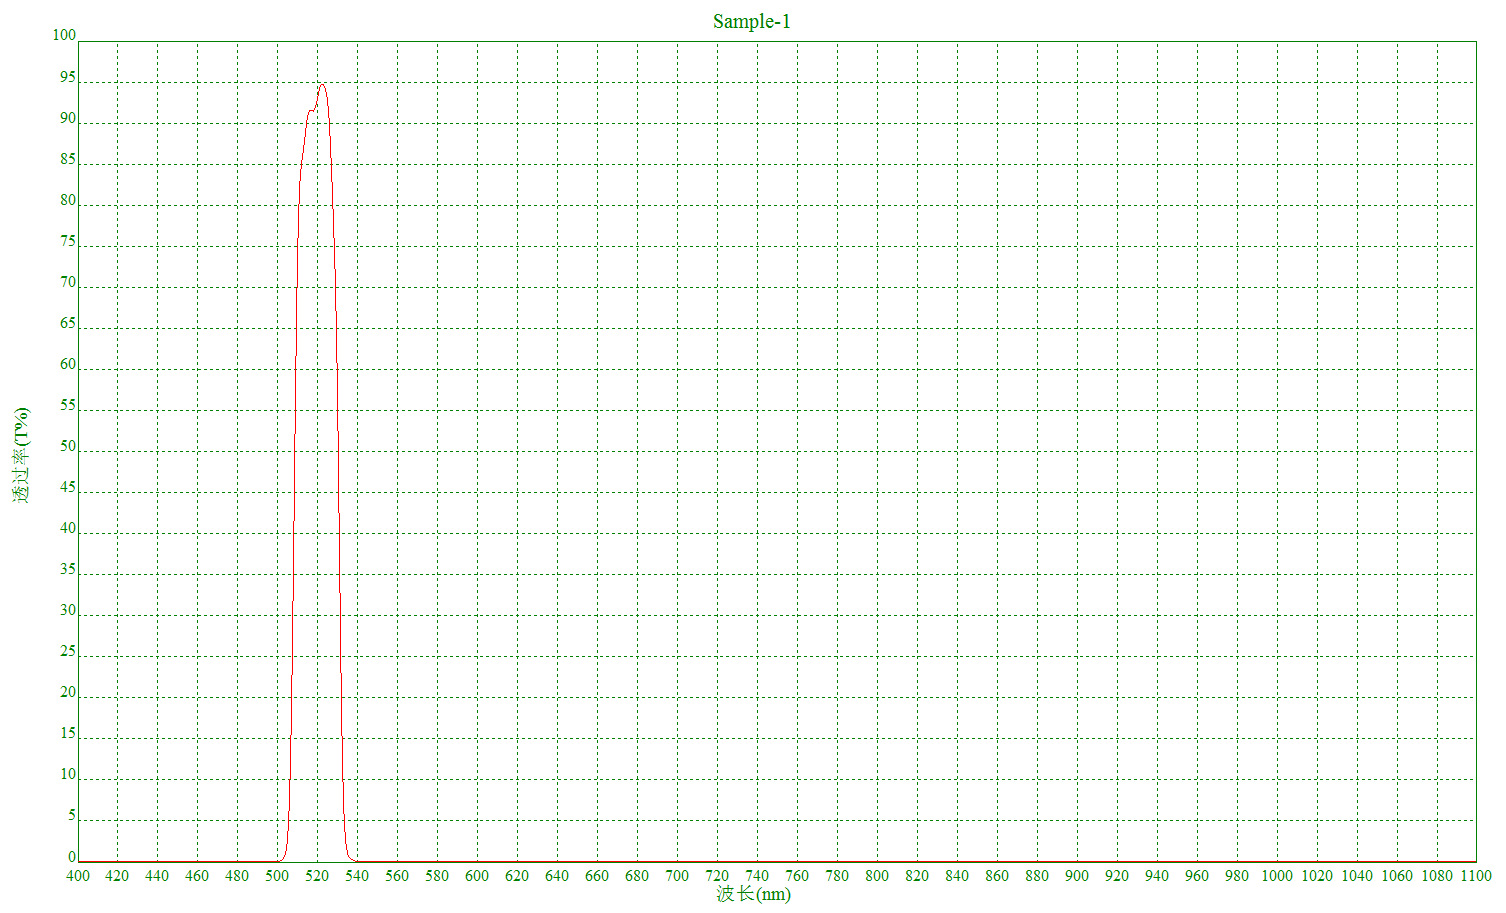Viewport: 1506px width, 913px height.
Task: Click transmittance axis tick 90
Action: tap(68, 119)
